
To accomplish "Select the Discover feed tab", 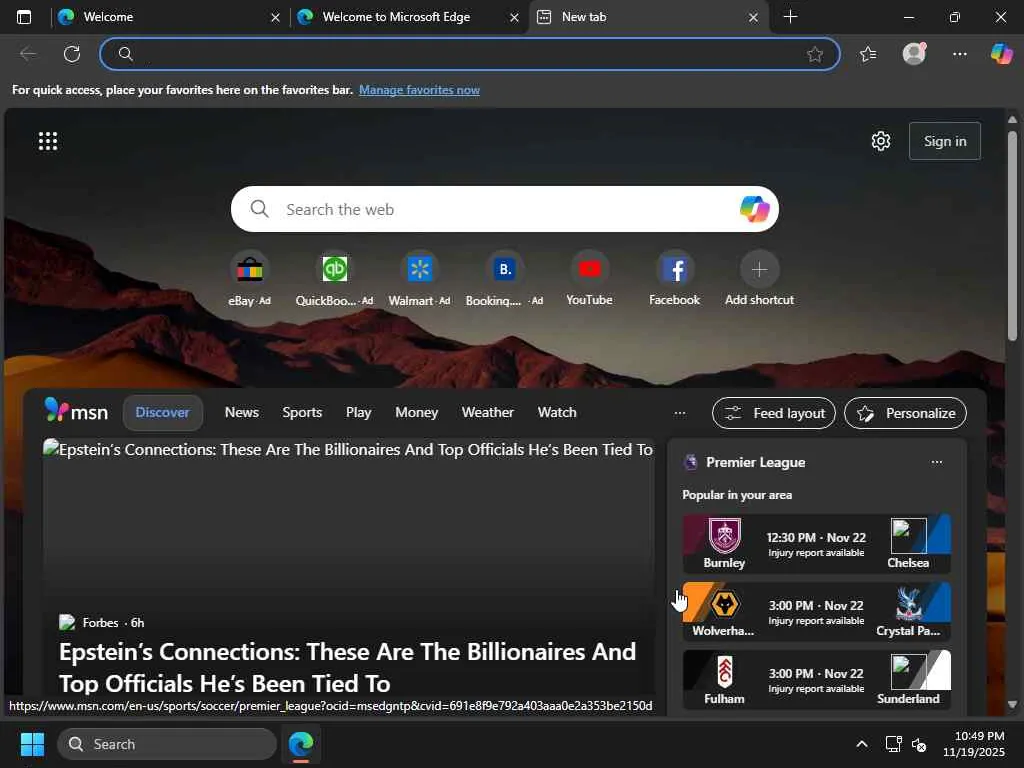I will point(163,413).
